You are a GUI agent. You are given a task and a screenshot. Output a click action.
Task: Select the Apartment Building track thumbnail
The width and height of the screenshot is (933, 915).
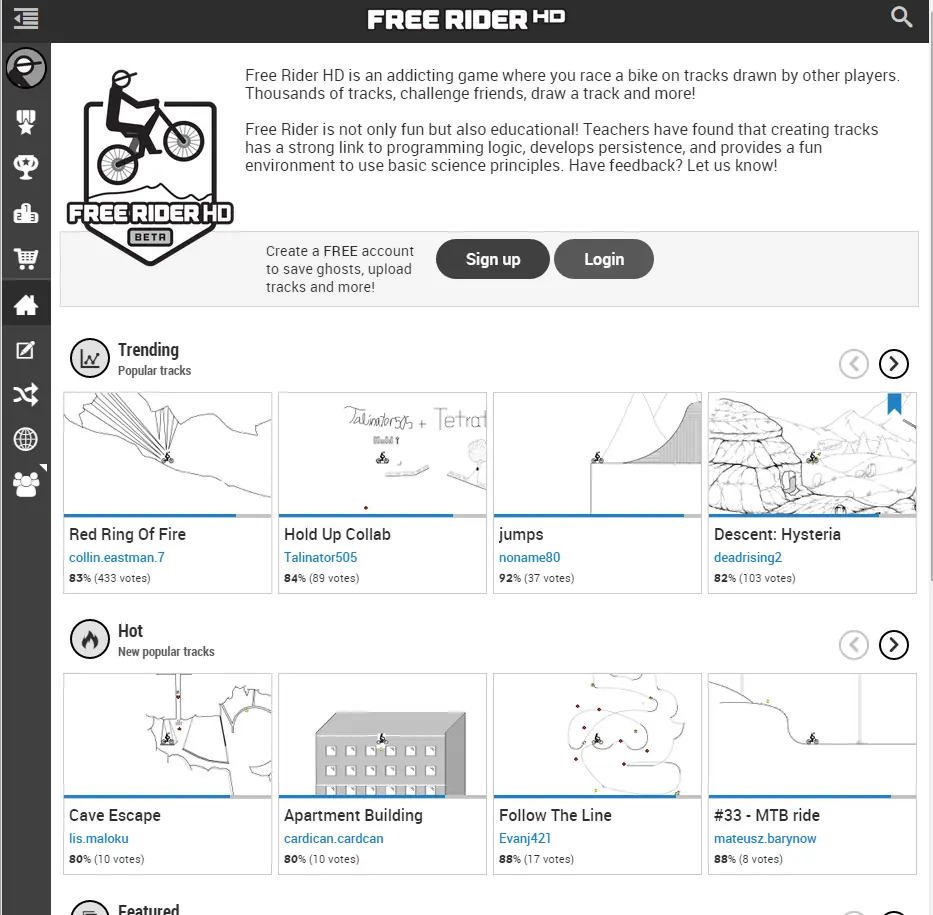(382, 735)
